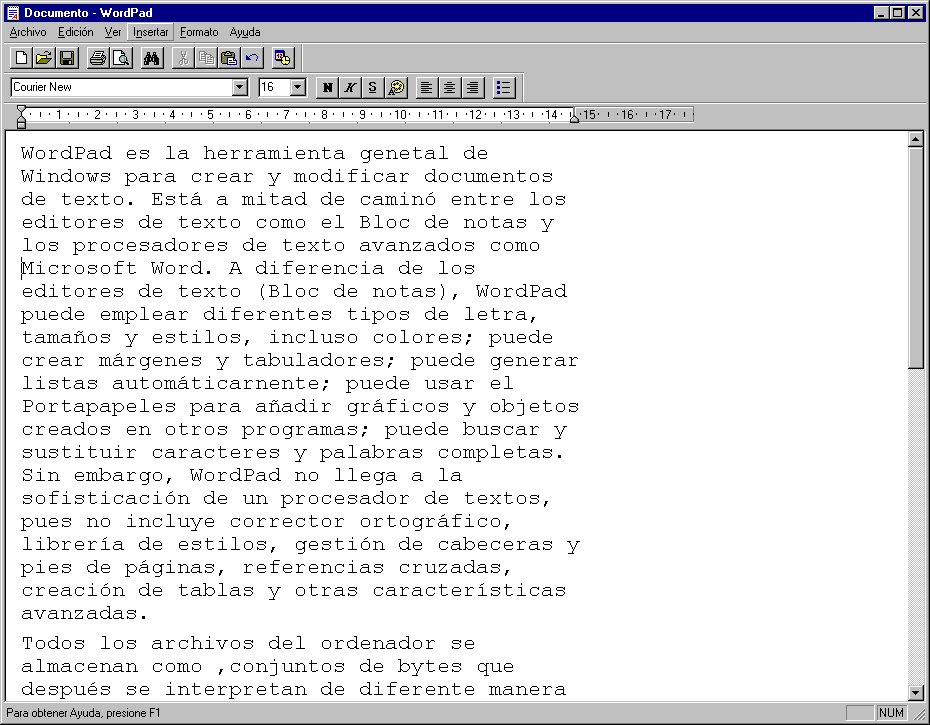Click the vertical scrollbar thumb
The width and height of the screenshot is (930, 725).
(915, 257)
